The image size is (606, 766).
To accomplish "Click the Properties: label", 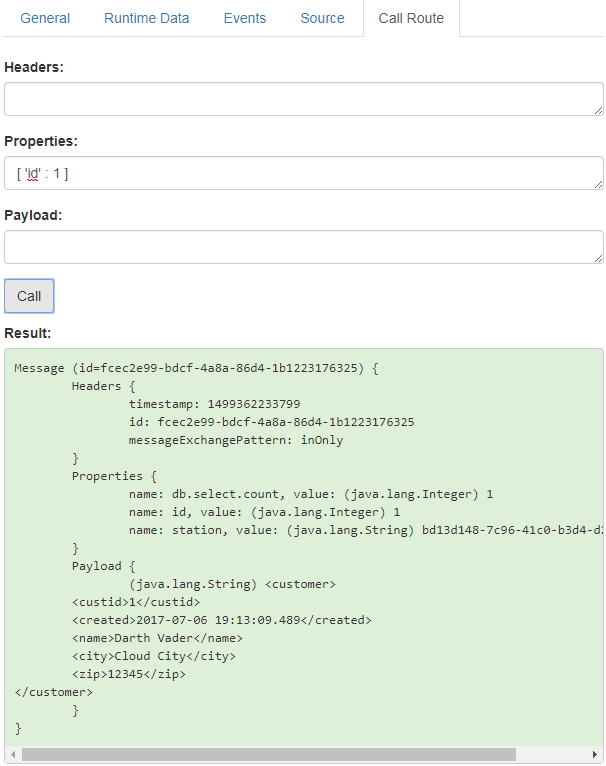I will tap(41, 141).
